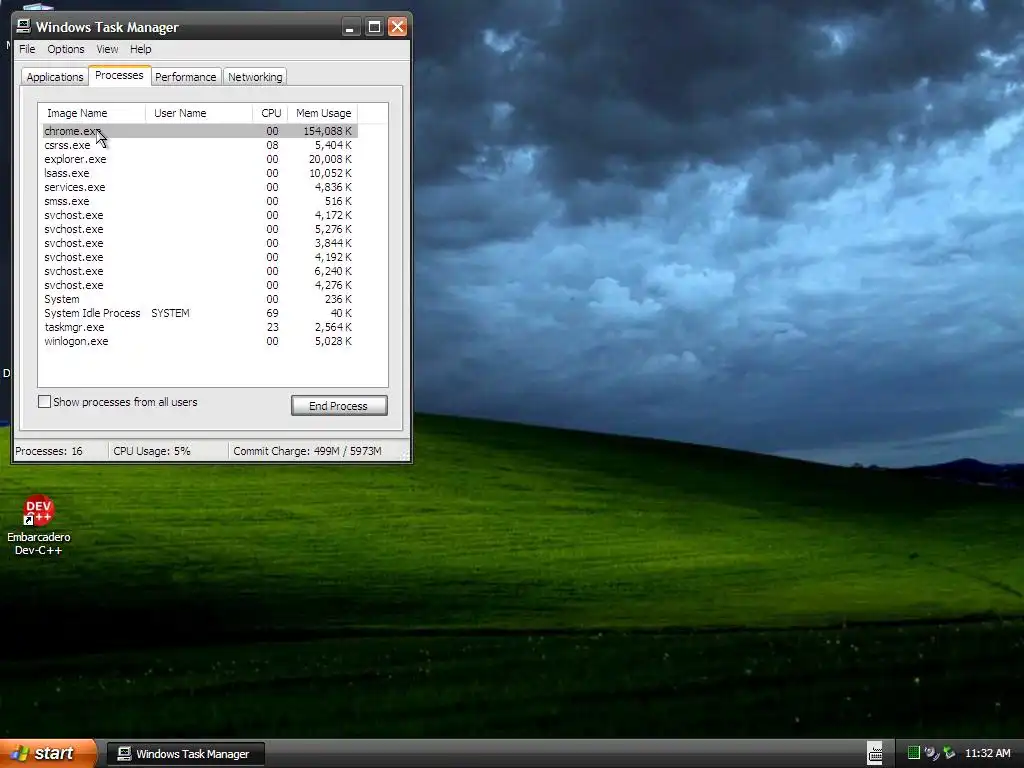Select the System Idle Process row
1024x768 pixels.
[200, 313]
